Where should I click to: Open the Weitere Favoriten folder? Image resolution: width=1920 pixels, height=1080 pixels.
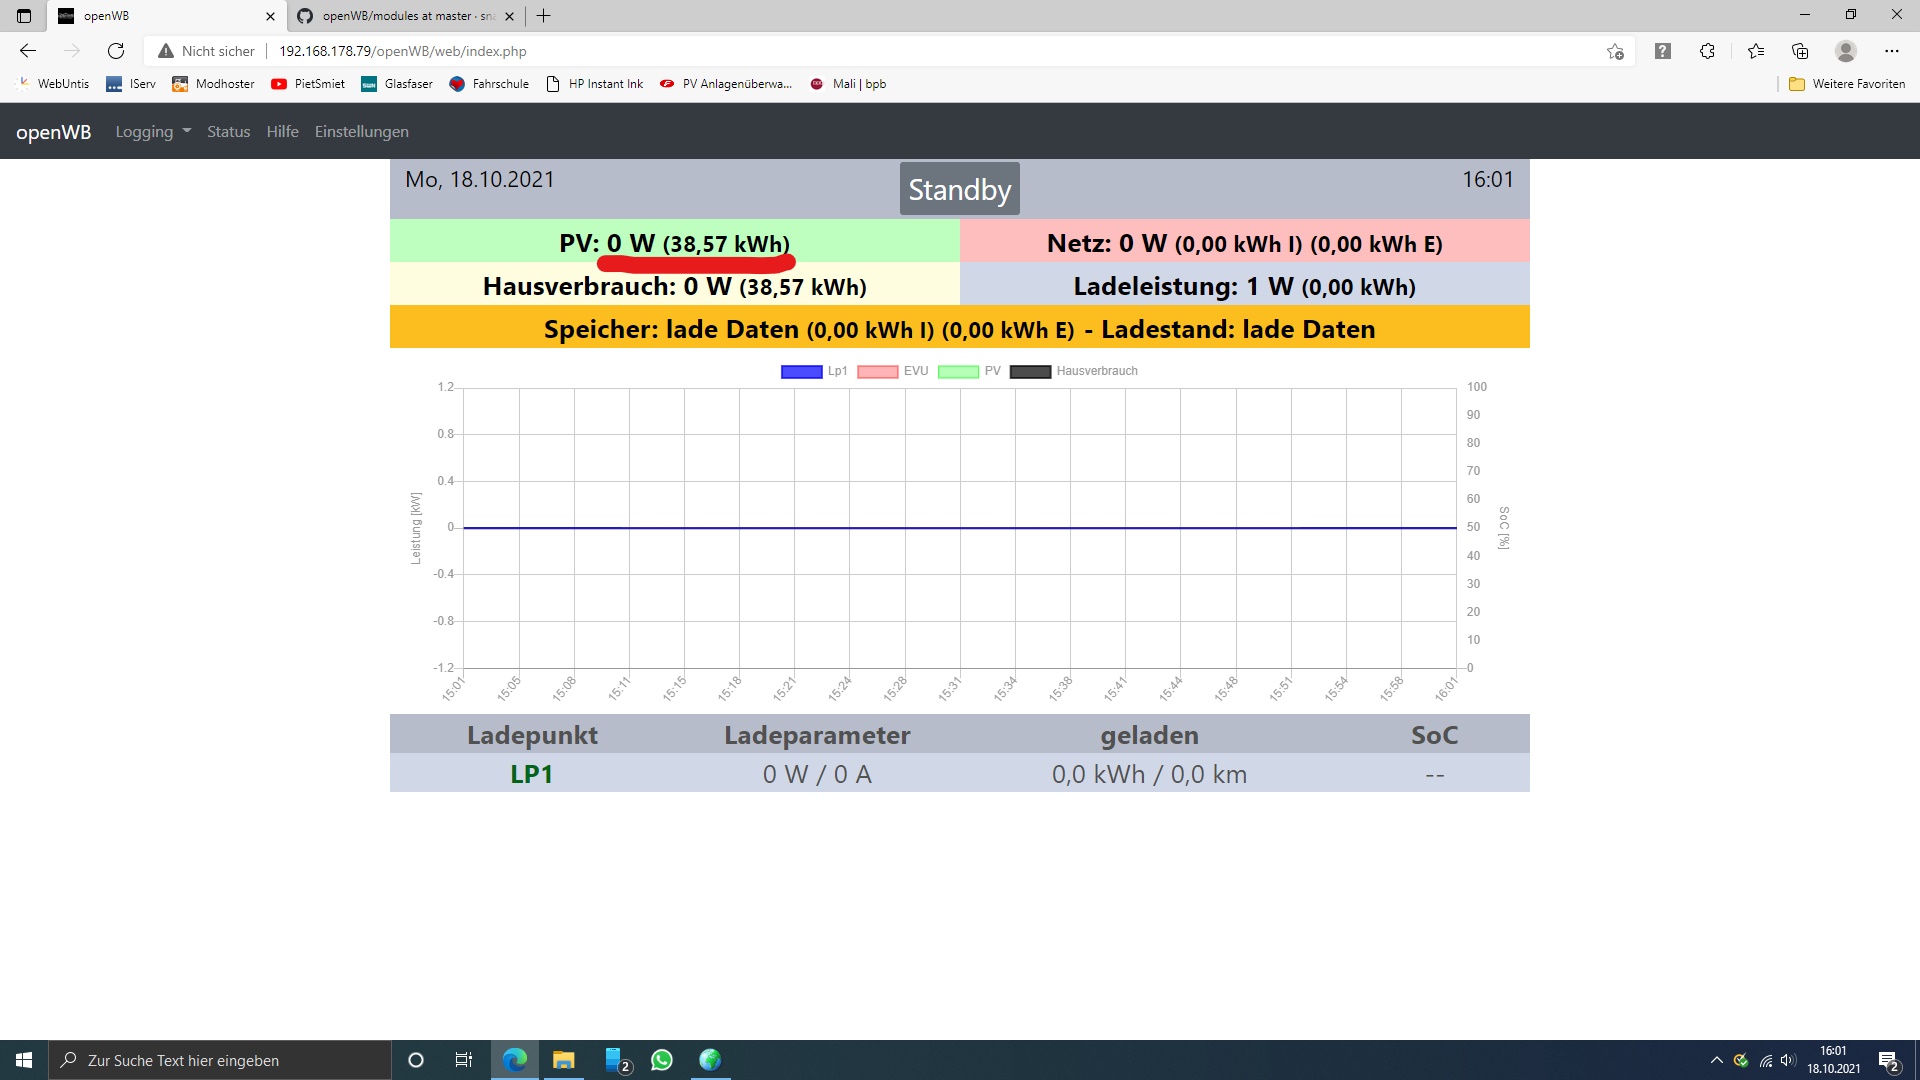click(1847, 84)
